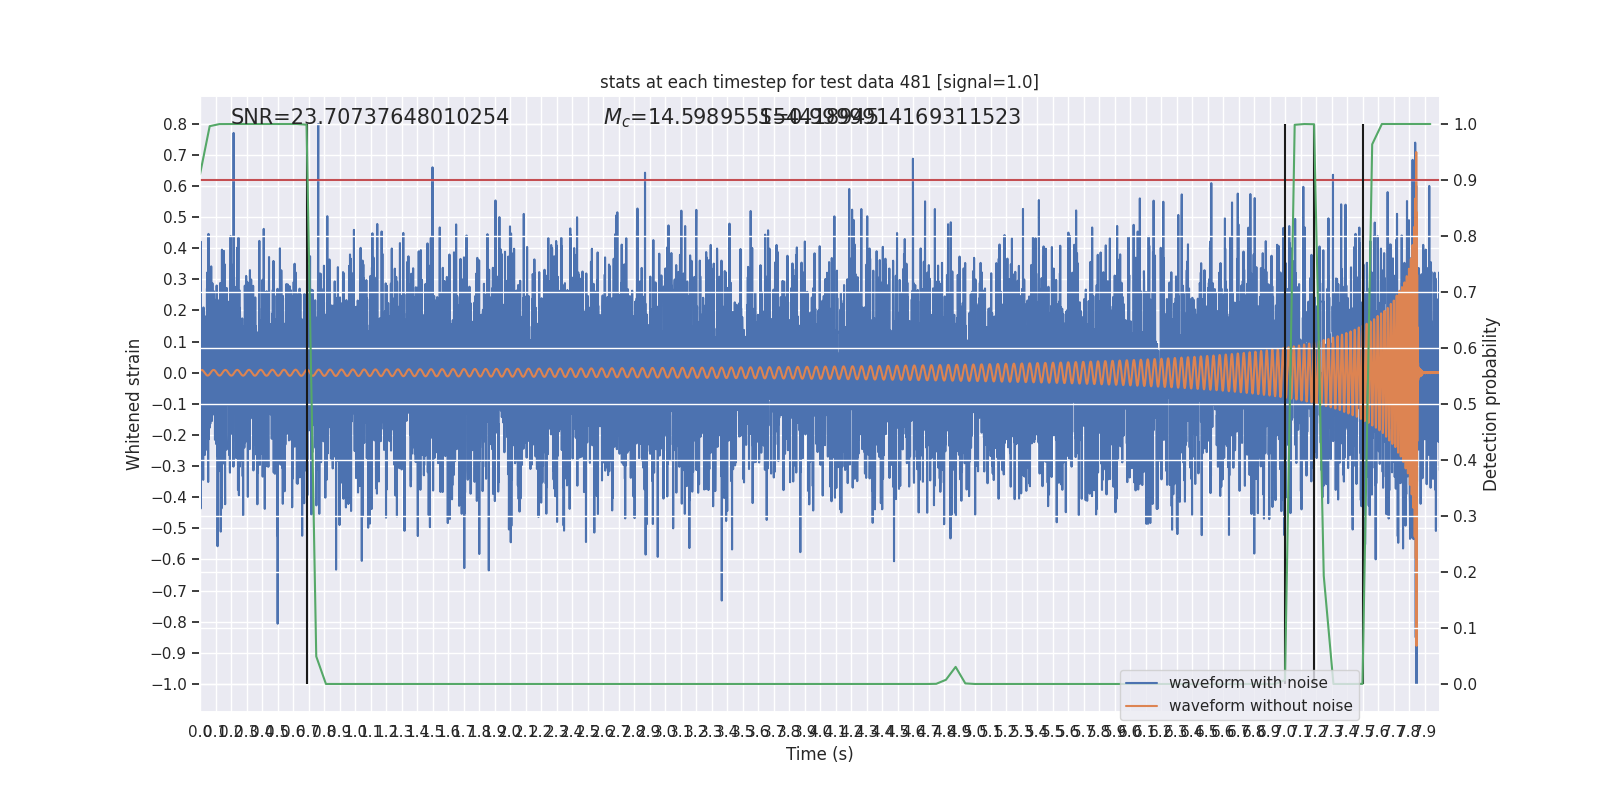Click the 1.0 tick on right probability axis
Viewport: 1600px width, 800px height.
tap(1465, 125)
